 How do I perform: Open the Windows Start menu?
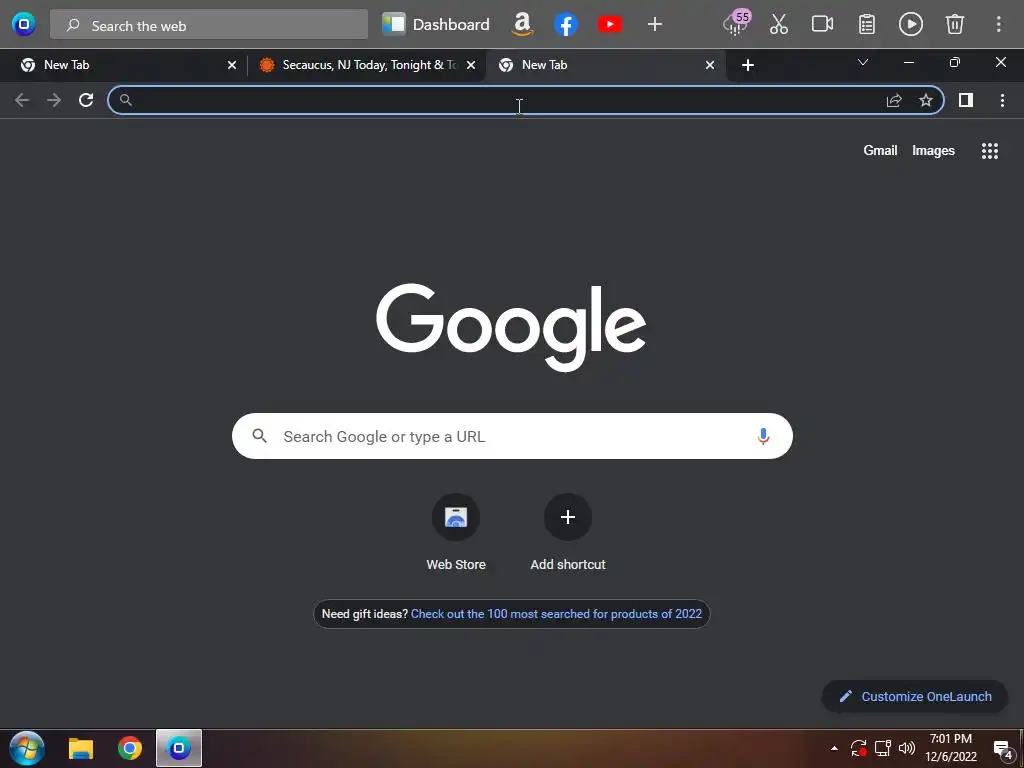(x=27, y=748)
